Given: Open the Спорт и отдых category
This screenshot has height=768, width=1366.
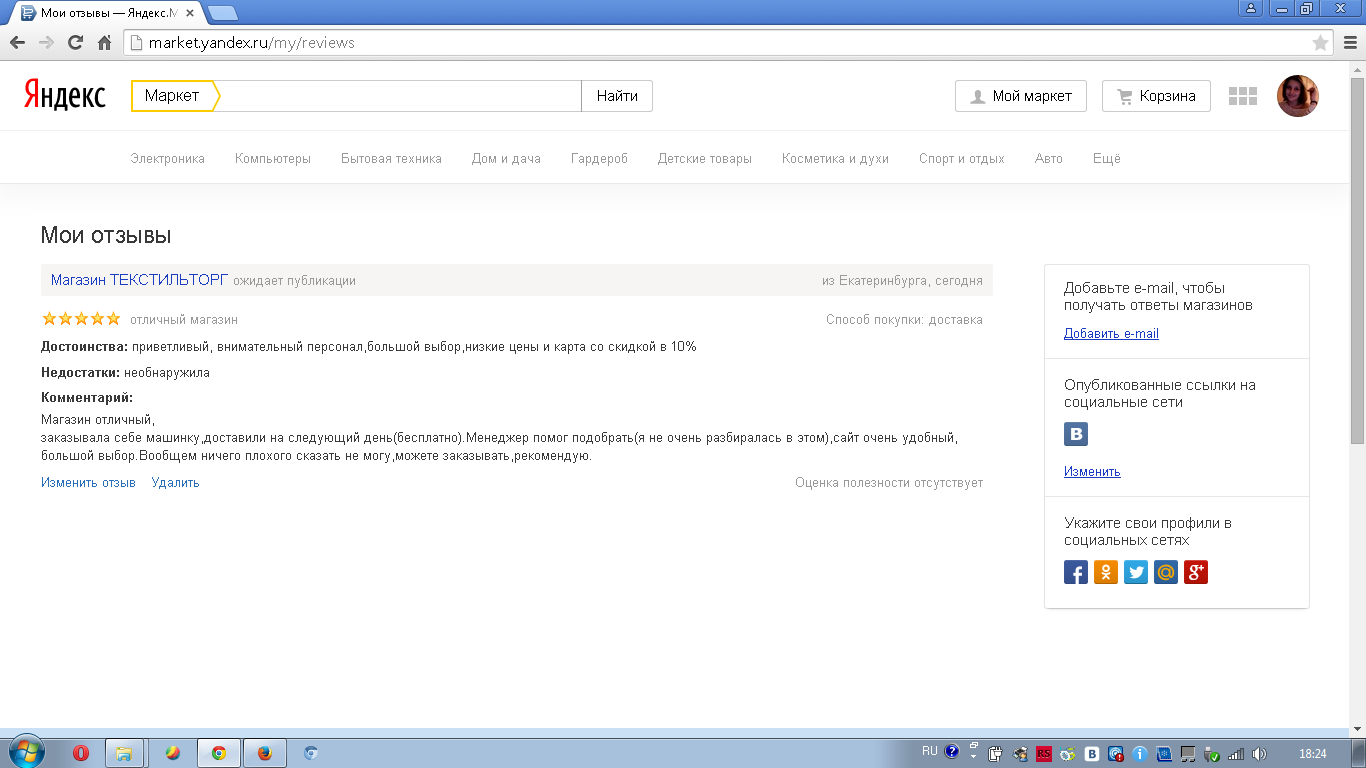Looking at the screenshot, I should coord(962,158).
